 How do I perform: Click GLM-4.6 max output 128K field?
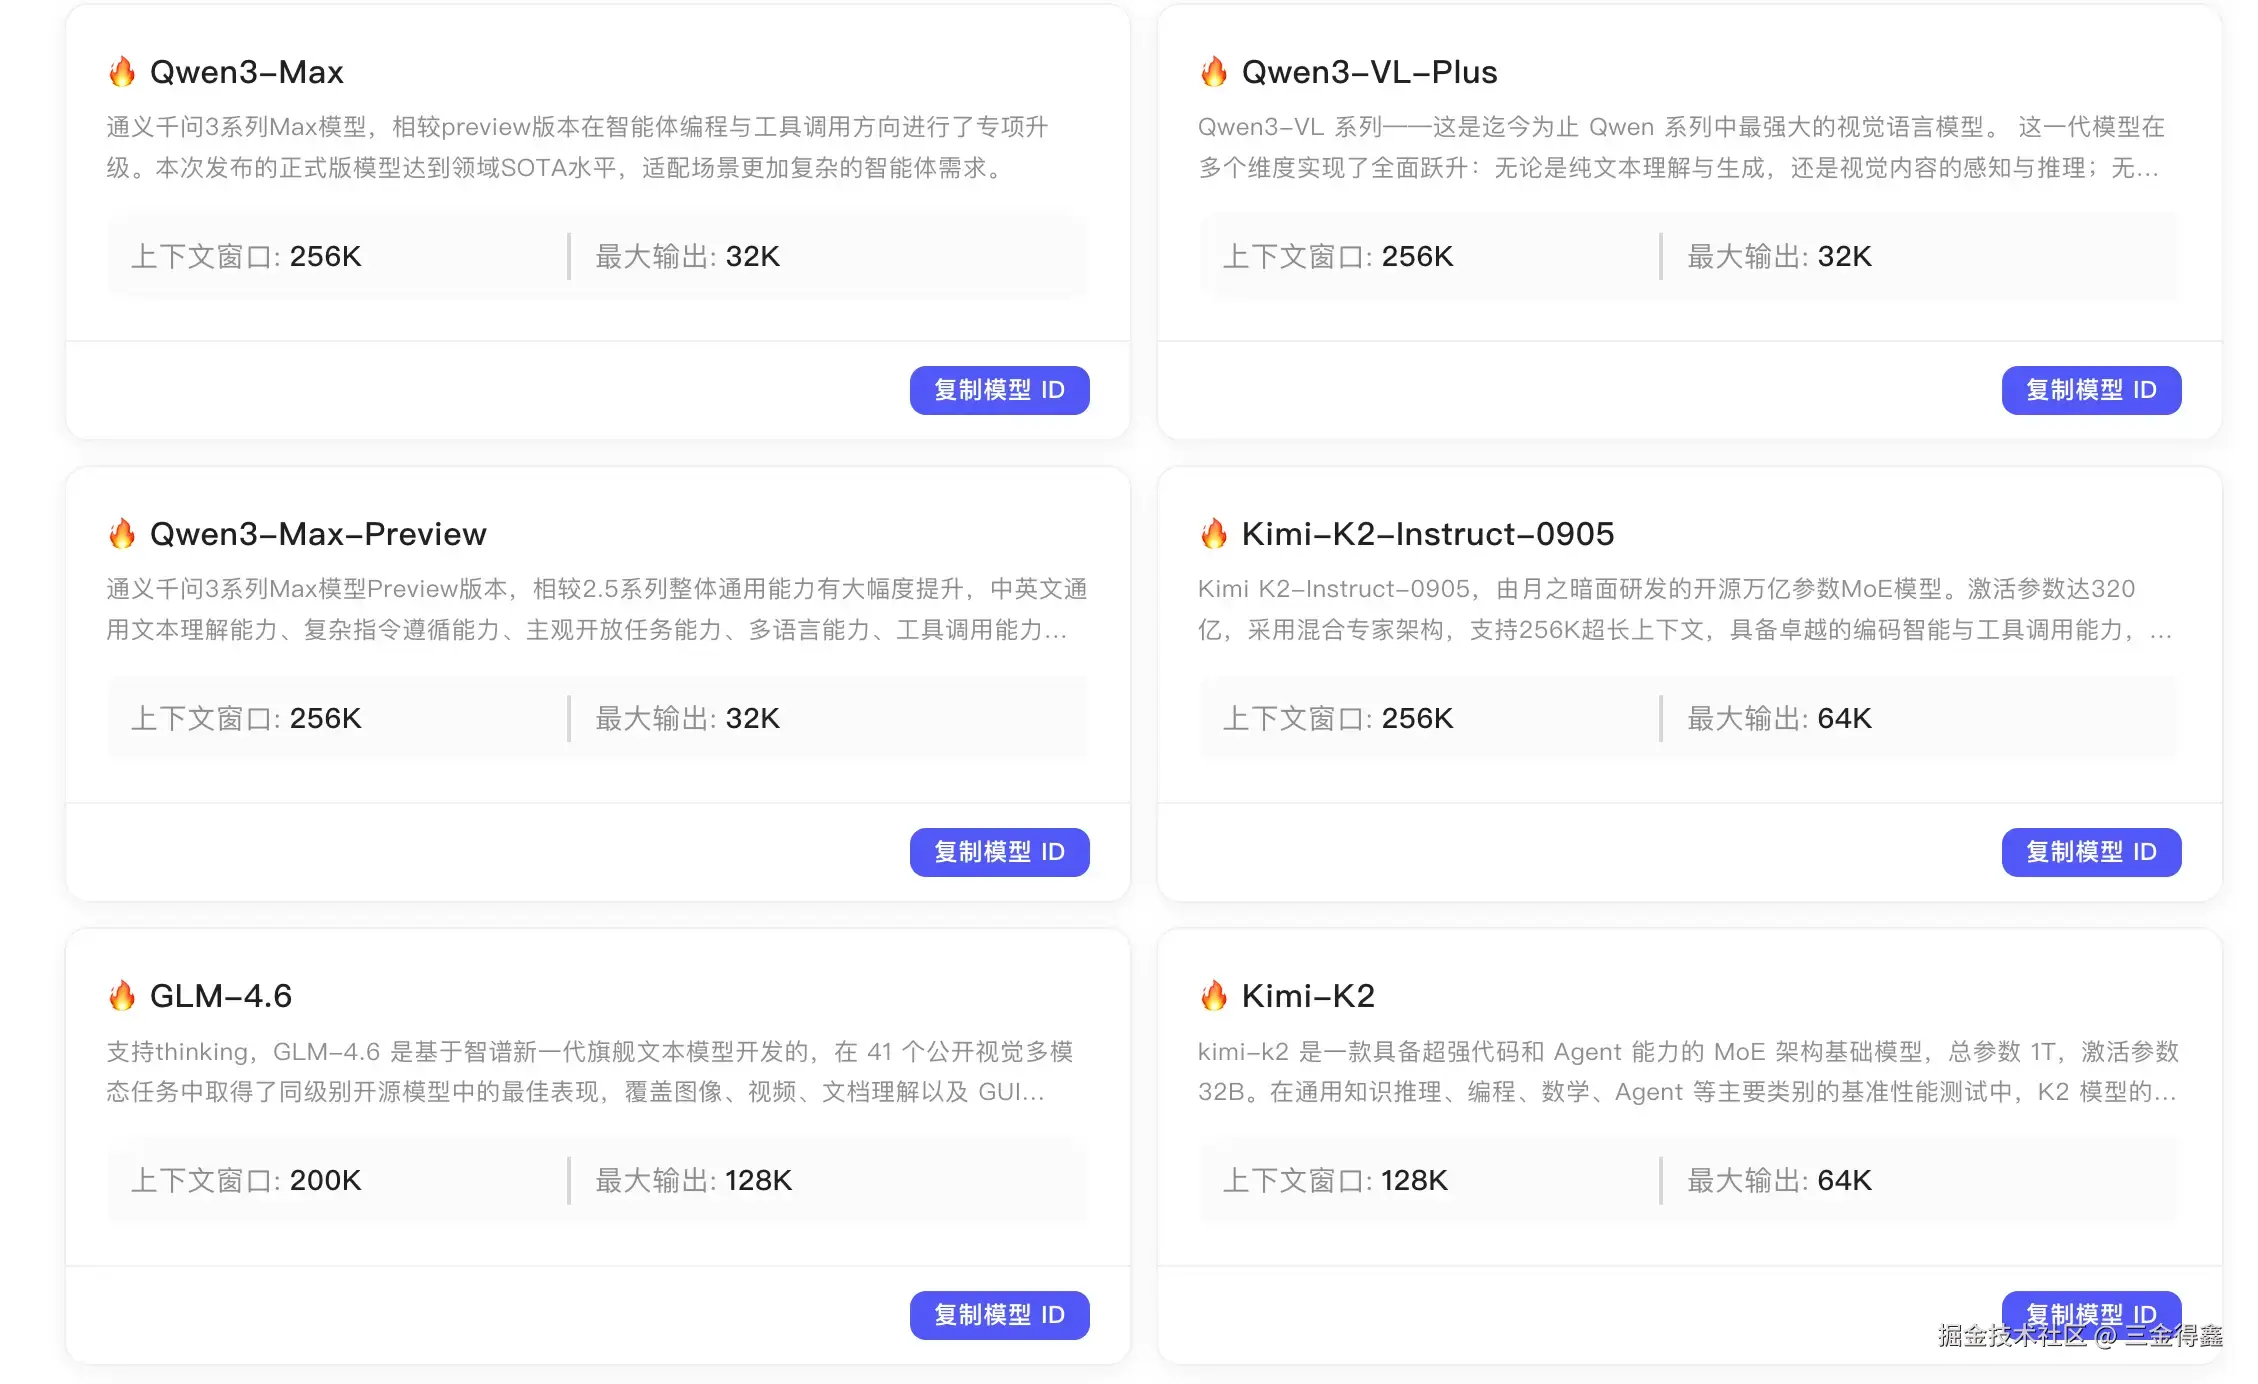(x=693, y=1181)
